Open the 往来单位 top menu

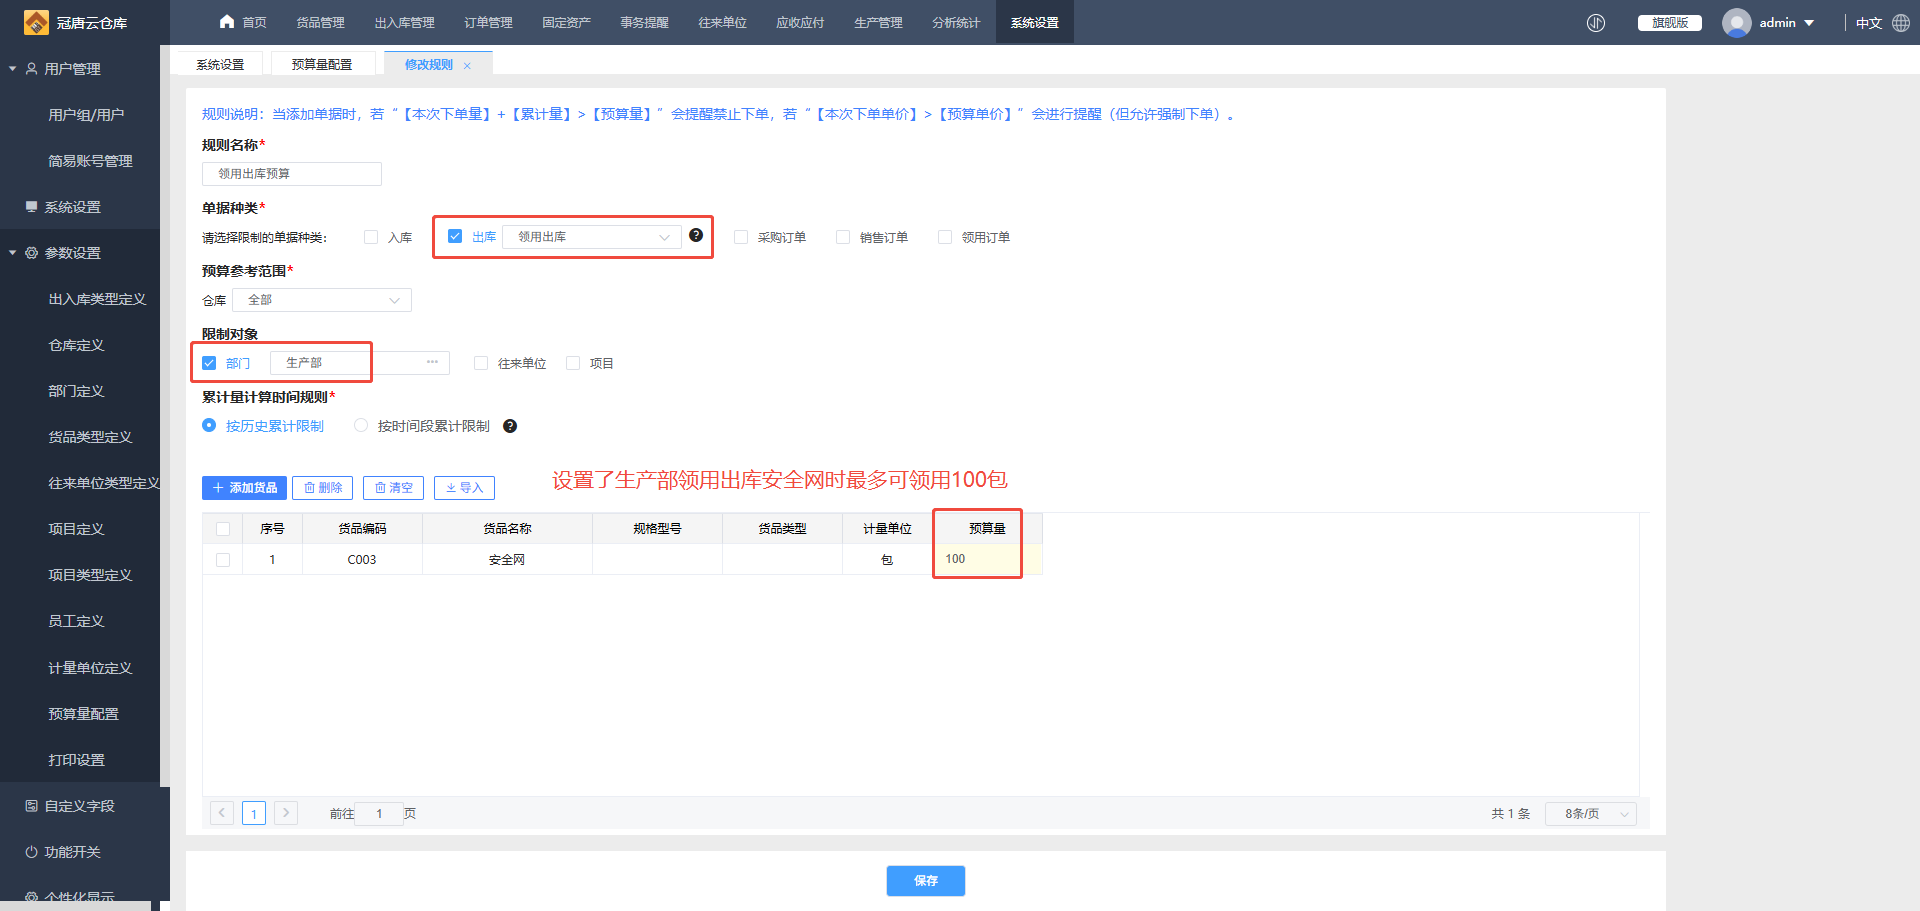point(722,23)
